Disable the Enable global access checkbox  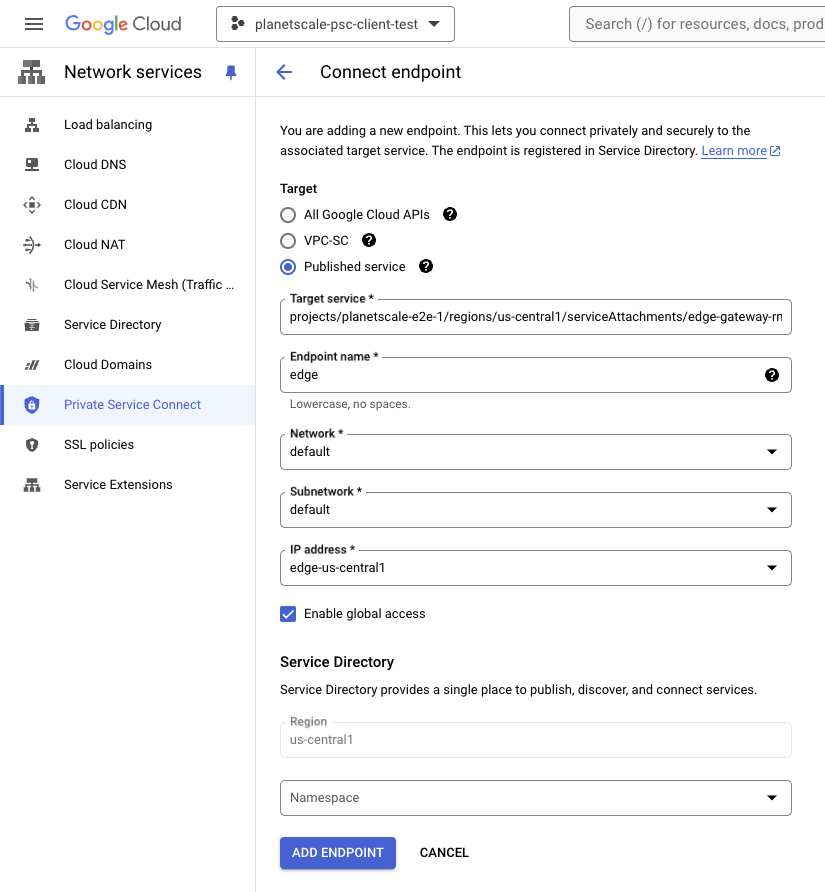(288, 614)
